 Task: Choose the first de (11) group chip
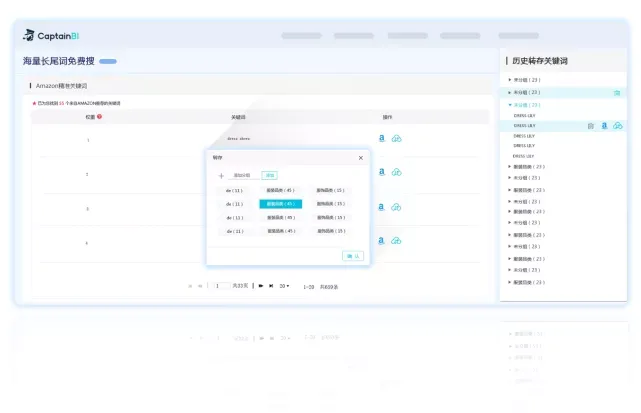tap(234, 191)
